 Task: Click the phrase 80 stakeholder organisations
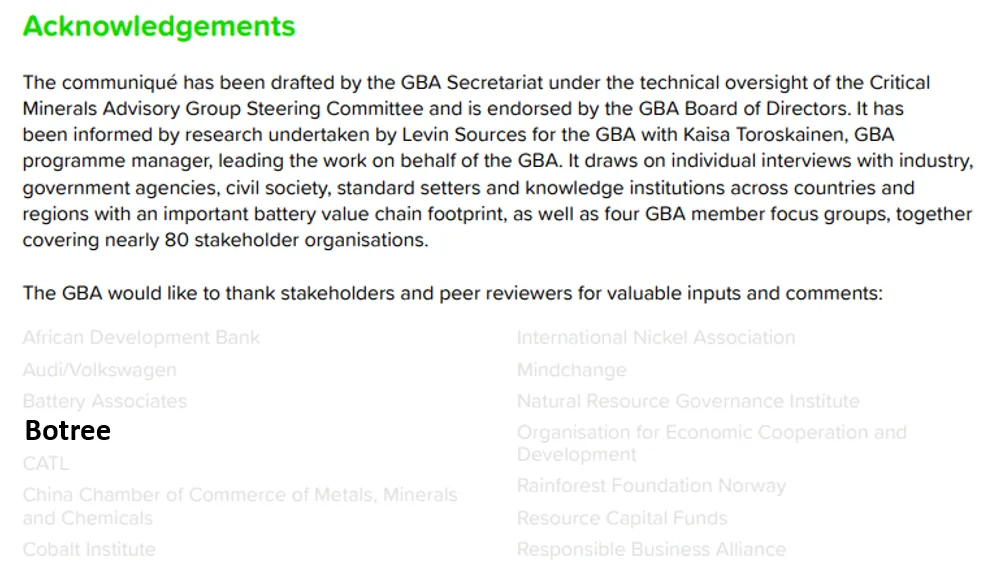click(x=296, y=240)
